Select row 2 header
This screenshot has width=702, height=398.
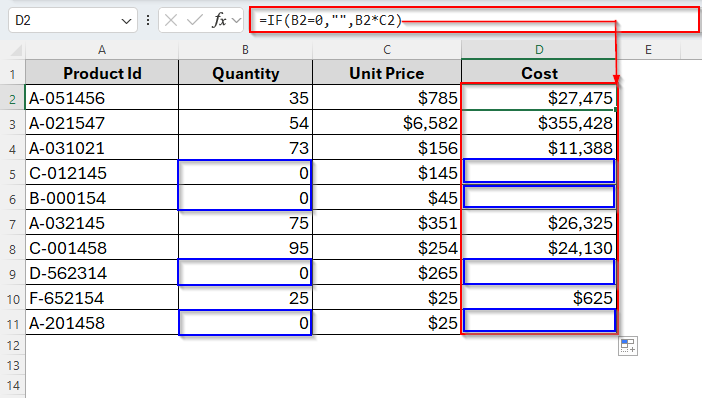point(13,98)
